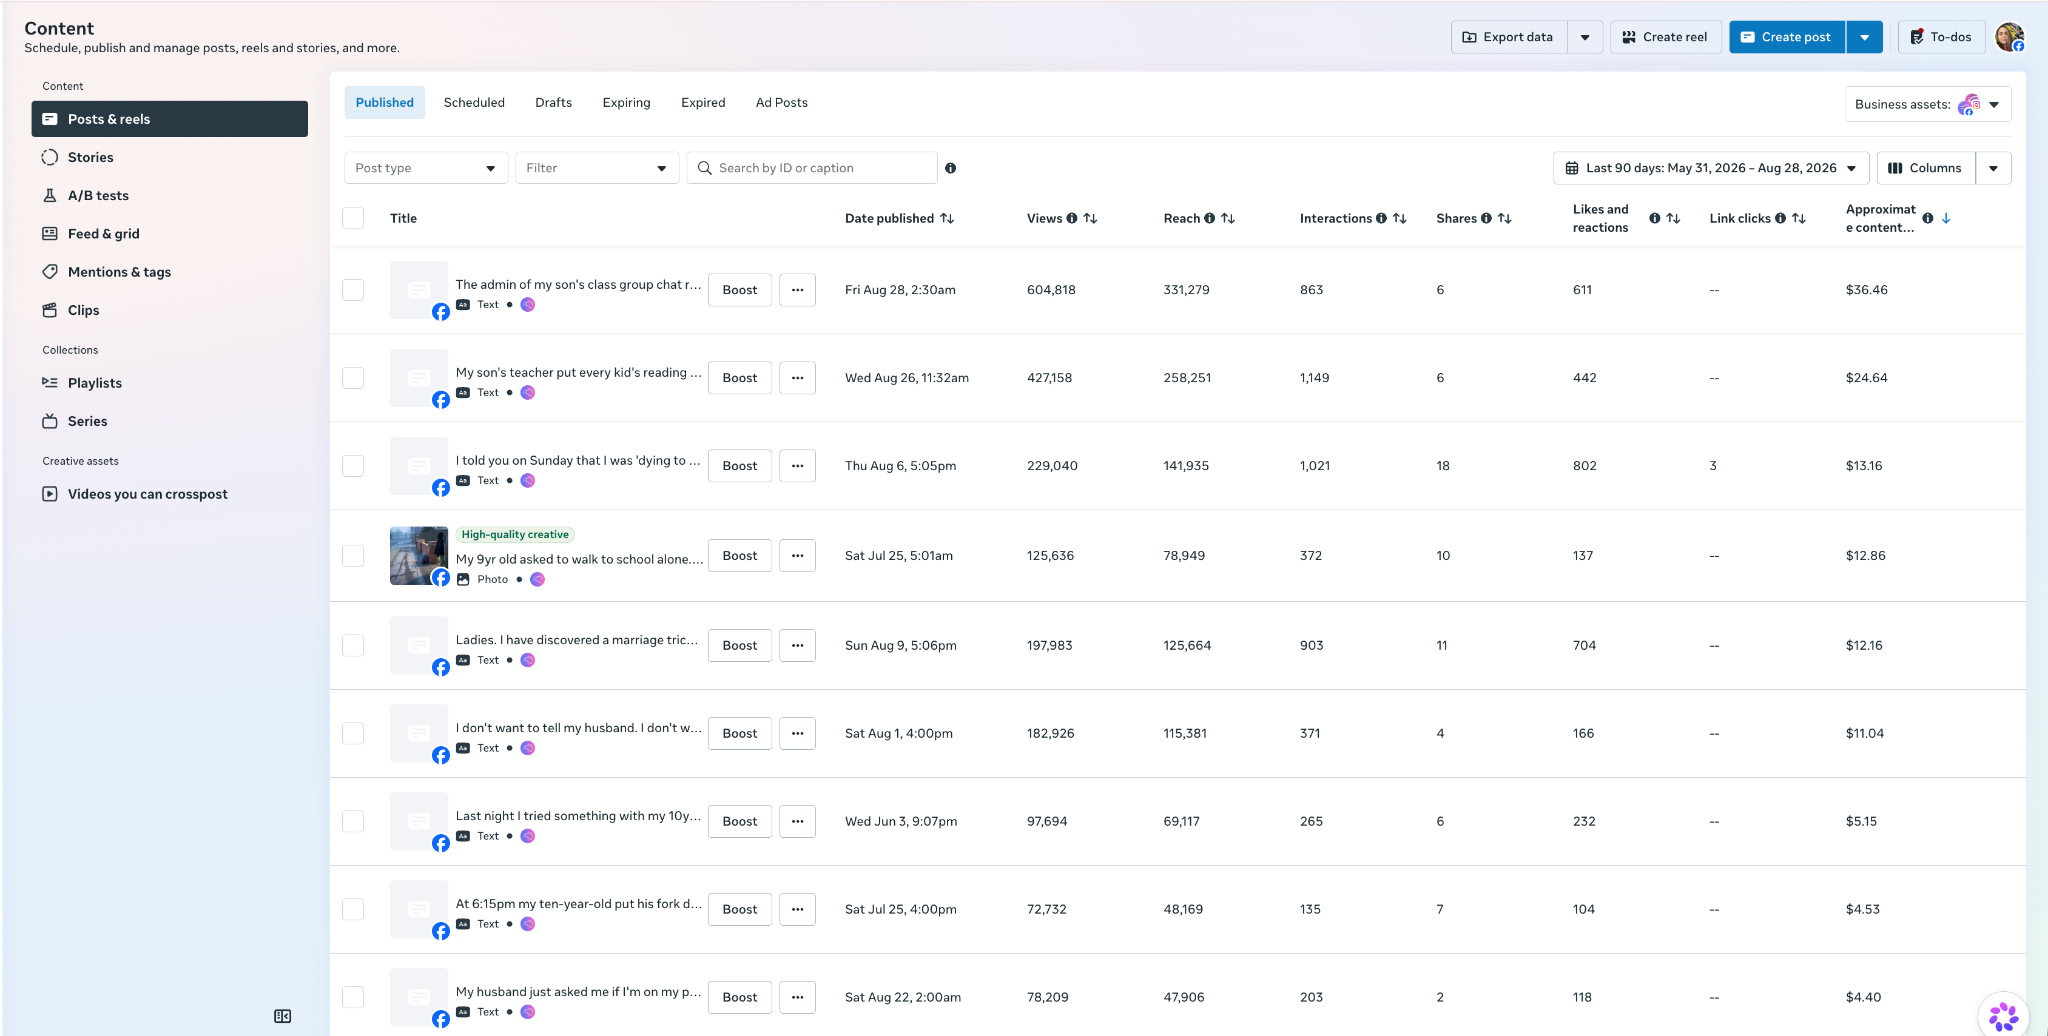Click the Create reel button
The image size is (2048, 1036).
pos(1666,37)
